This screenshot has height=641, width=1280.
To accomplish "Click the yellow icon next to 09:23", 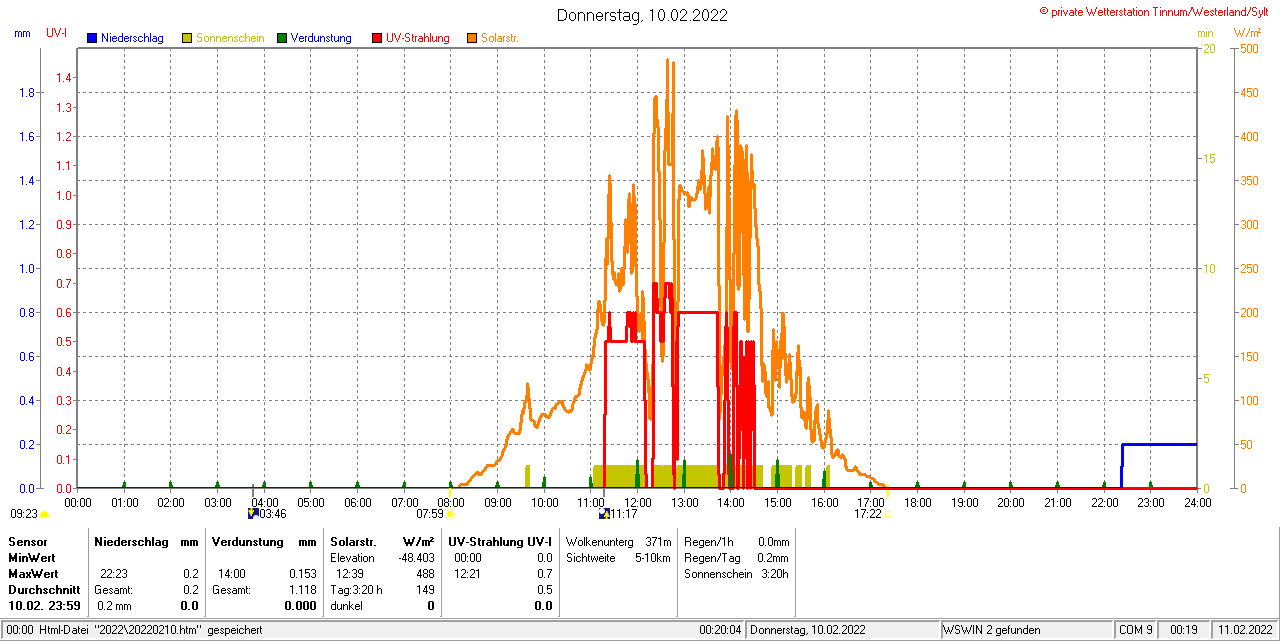I will [x=44, y=514].
